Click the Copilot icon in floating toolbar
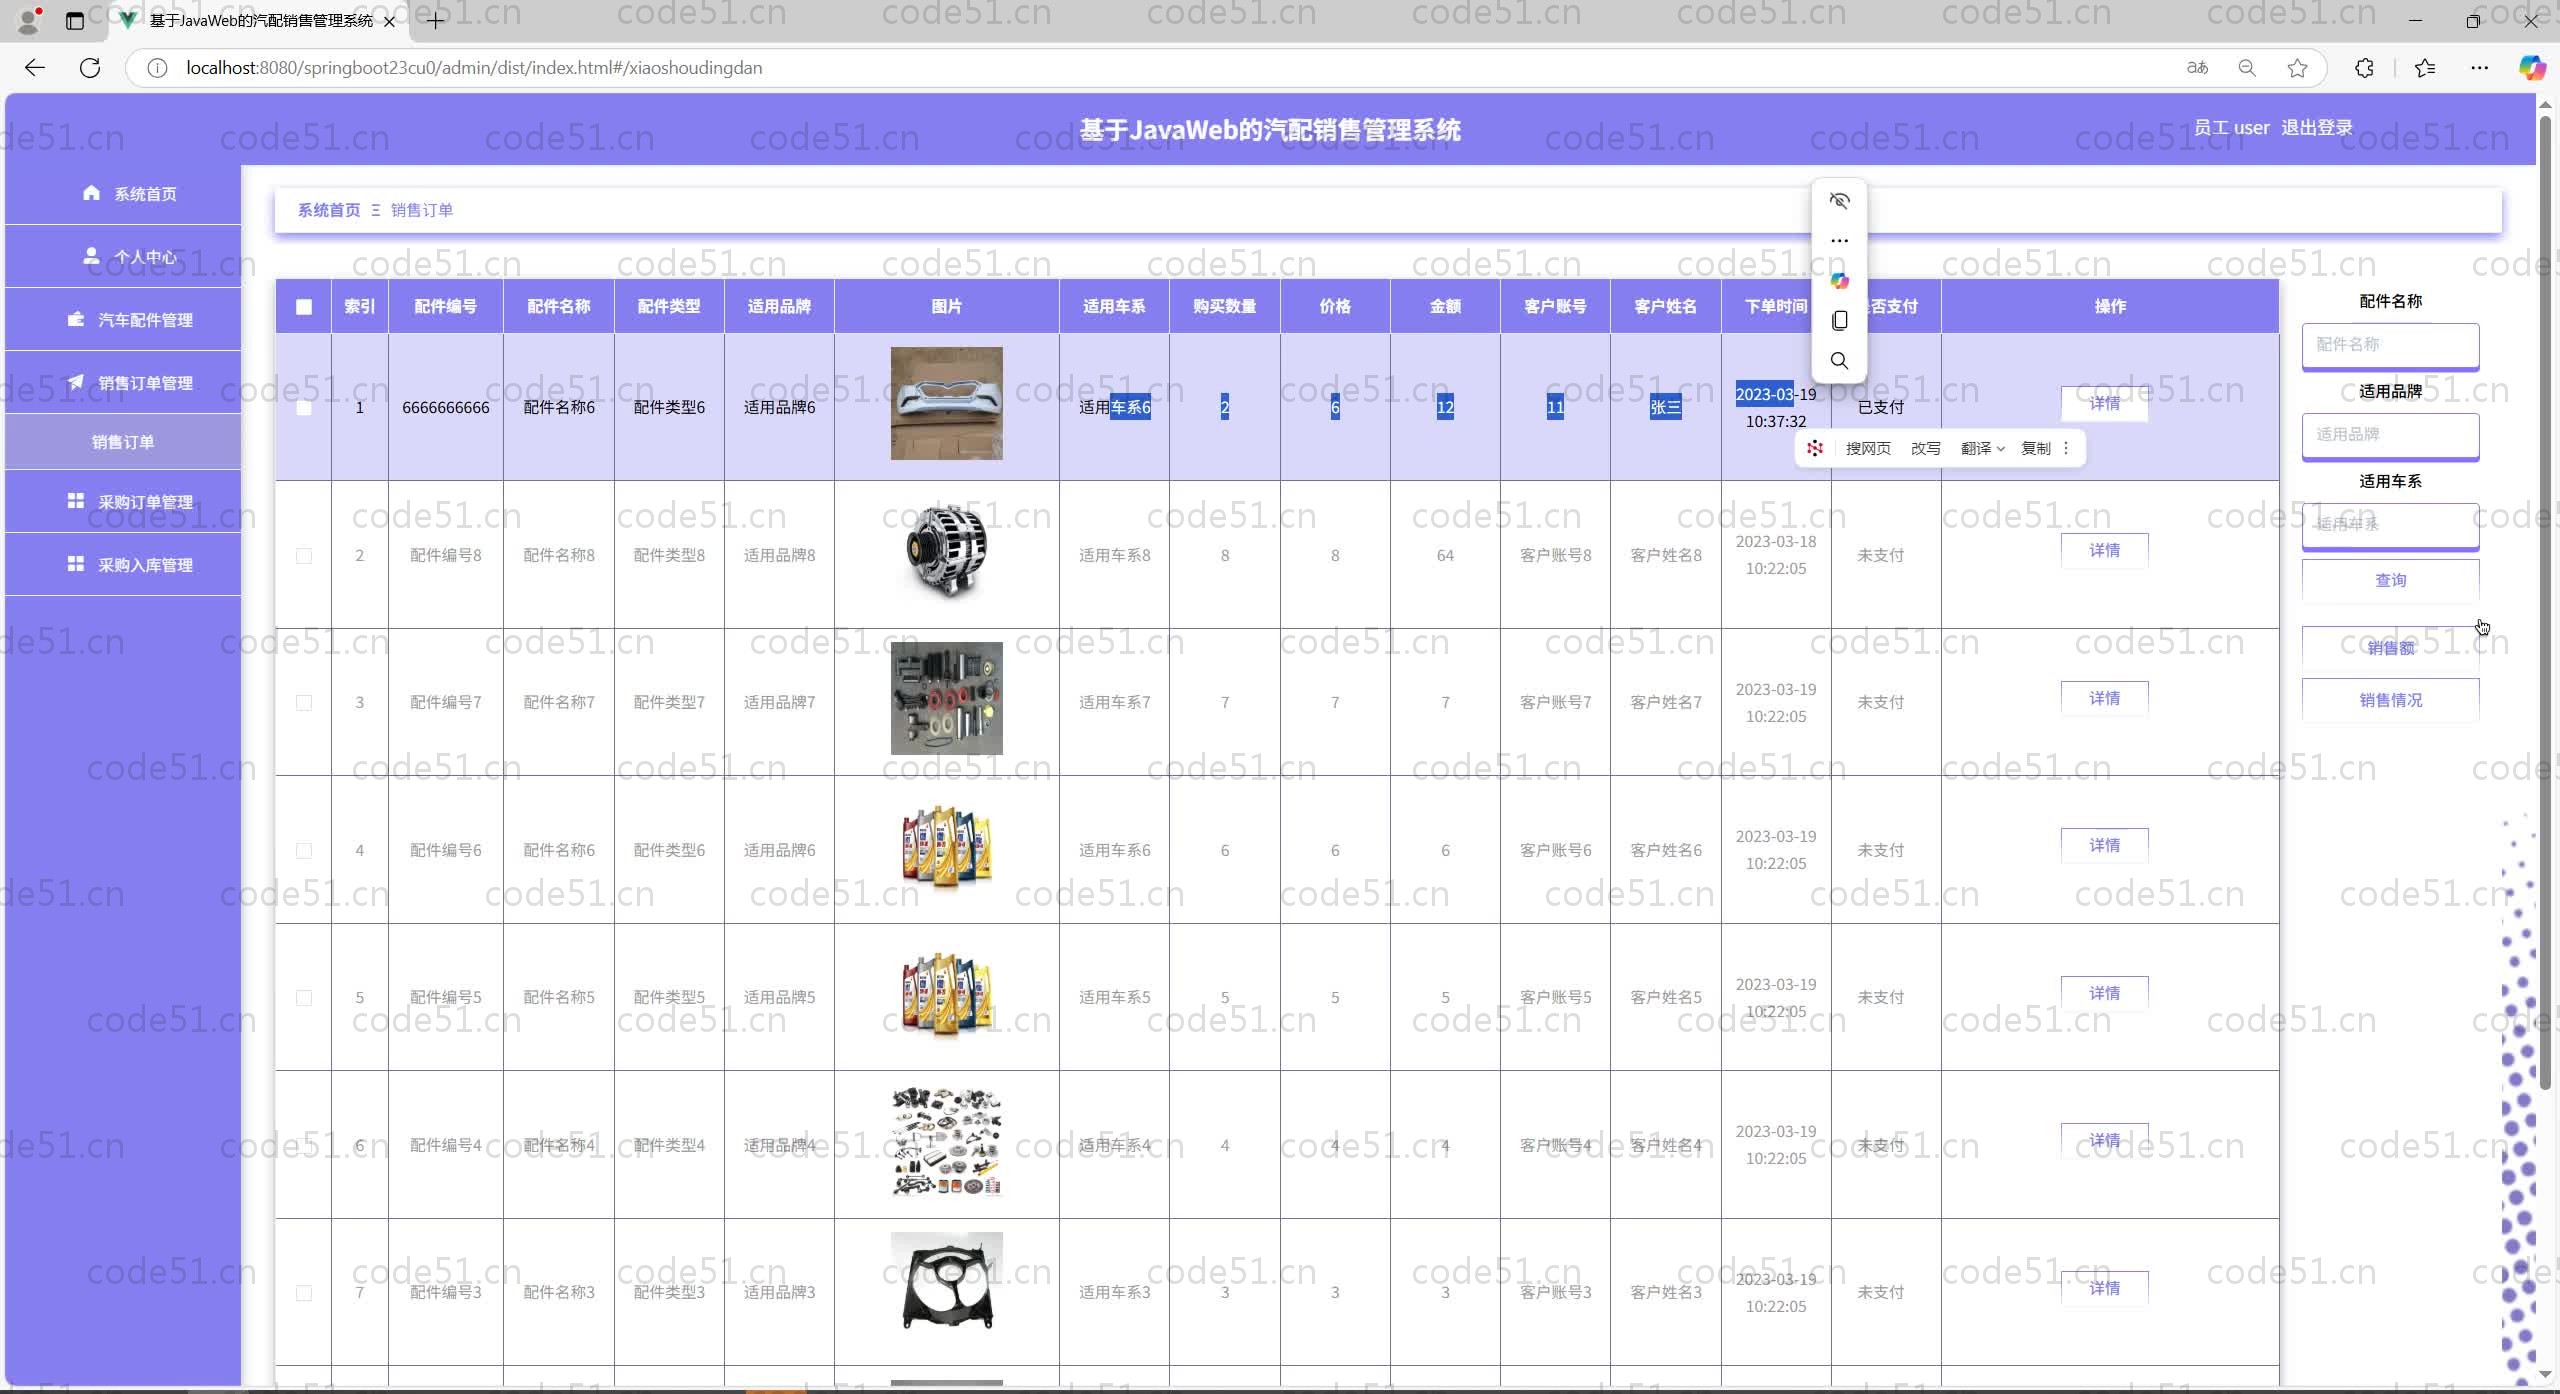This screenshot has height=1394, width=2560. (1839, 281)
